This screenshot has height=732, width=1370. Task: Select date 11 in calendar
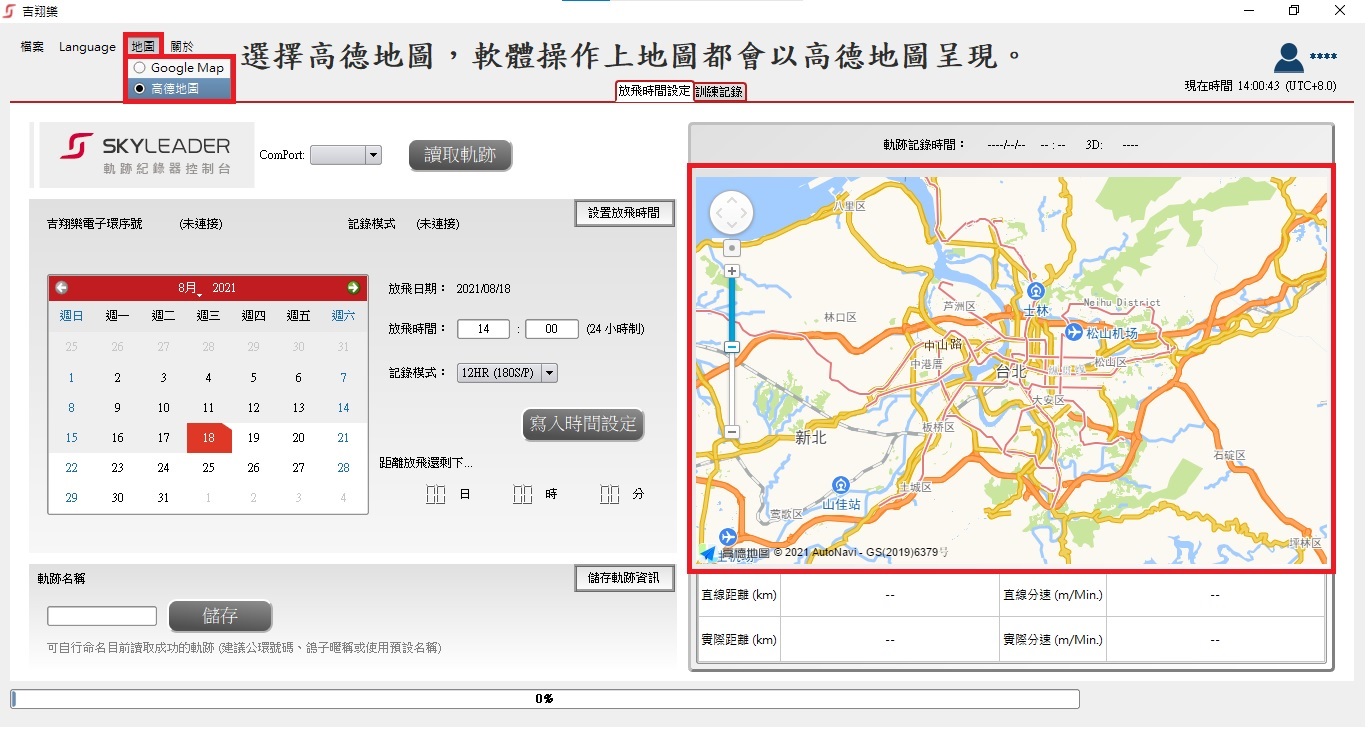pos(209,408)
